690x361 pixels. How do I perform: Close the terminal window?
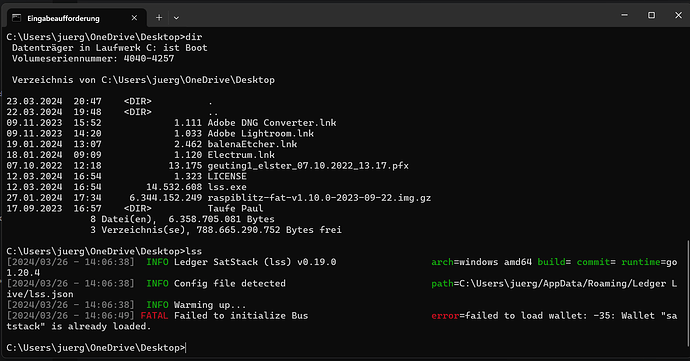pyautogui.click(x=678, y=15)
